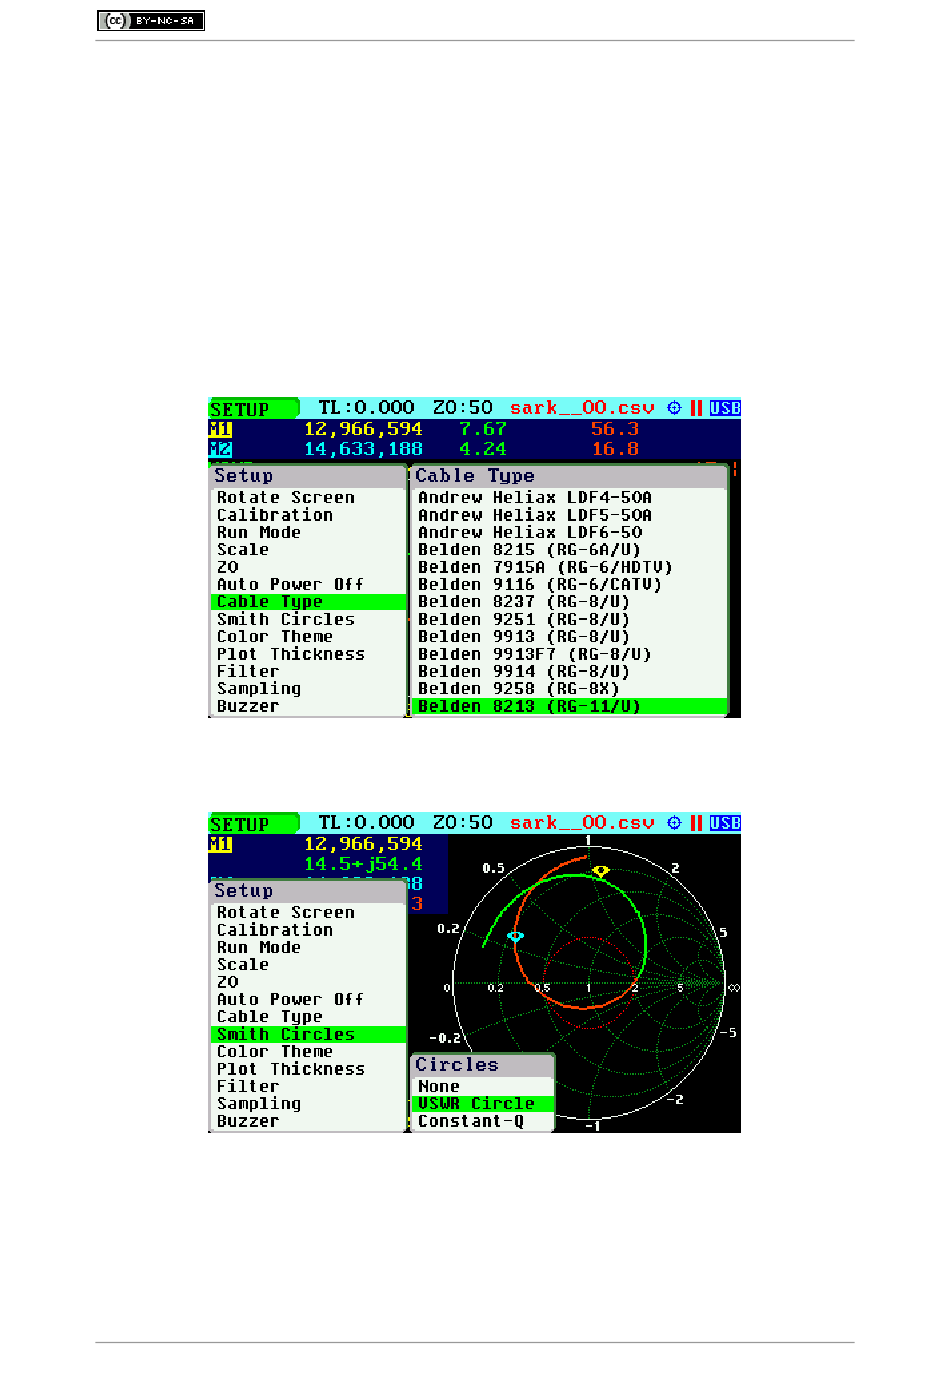This screenshot has width=950, height=1387.
Task: Pick Belden 8237 (RG-8/U) cable
Action: [x=569, y=602]
